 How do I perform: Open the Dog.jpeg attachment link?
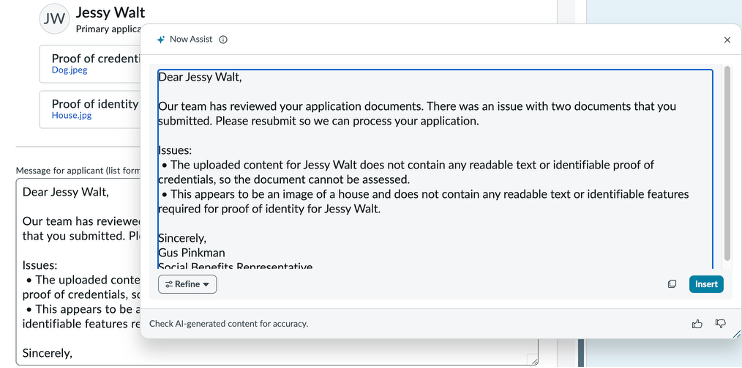tap(70, 70)
